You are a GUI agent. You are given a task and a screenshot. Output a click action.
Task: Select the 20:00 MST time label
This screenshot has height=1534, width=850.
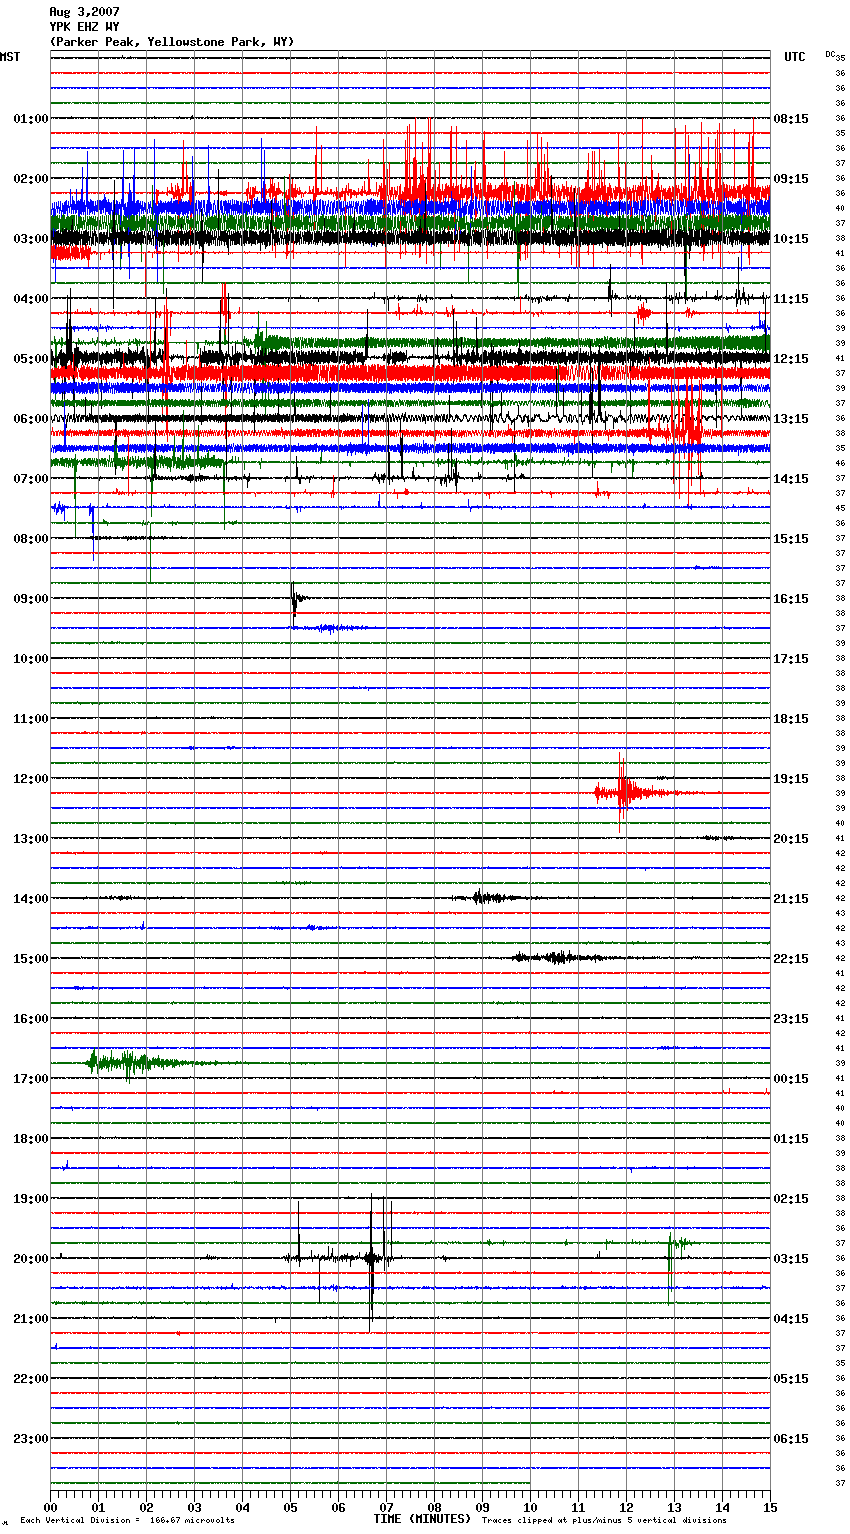coord(31,1258)
